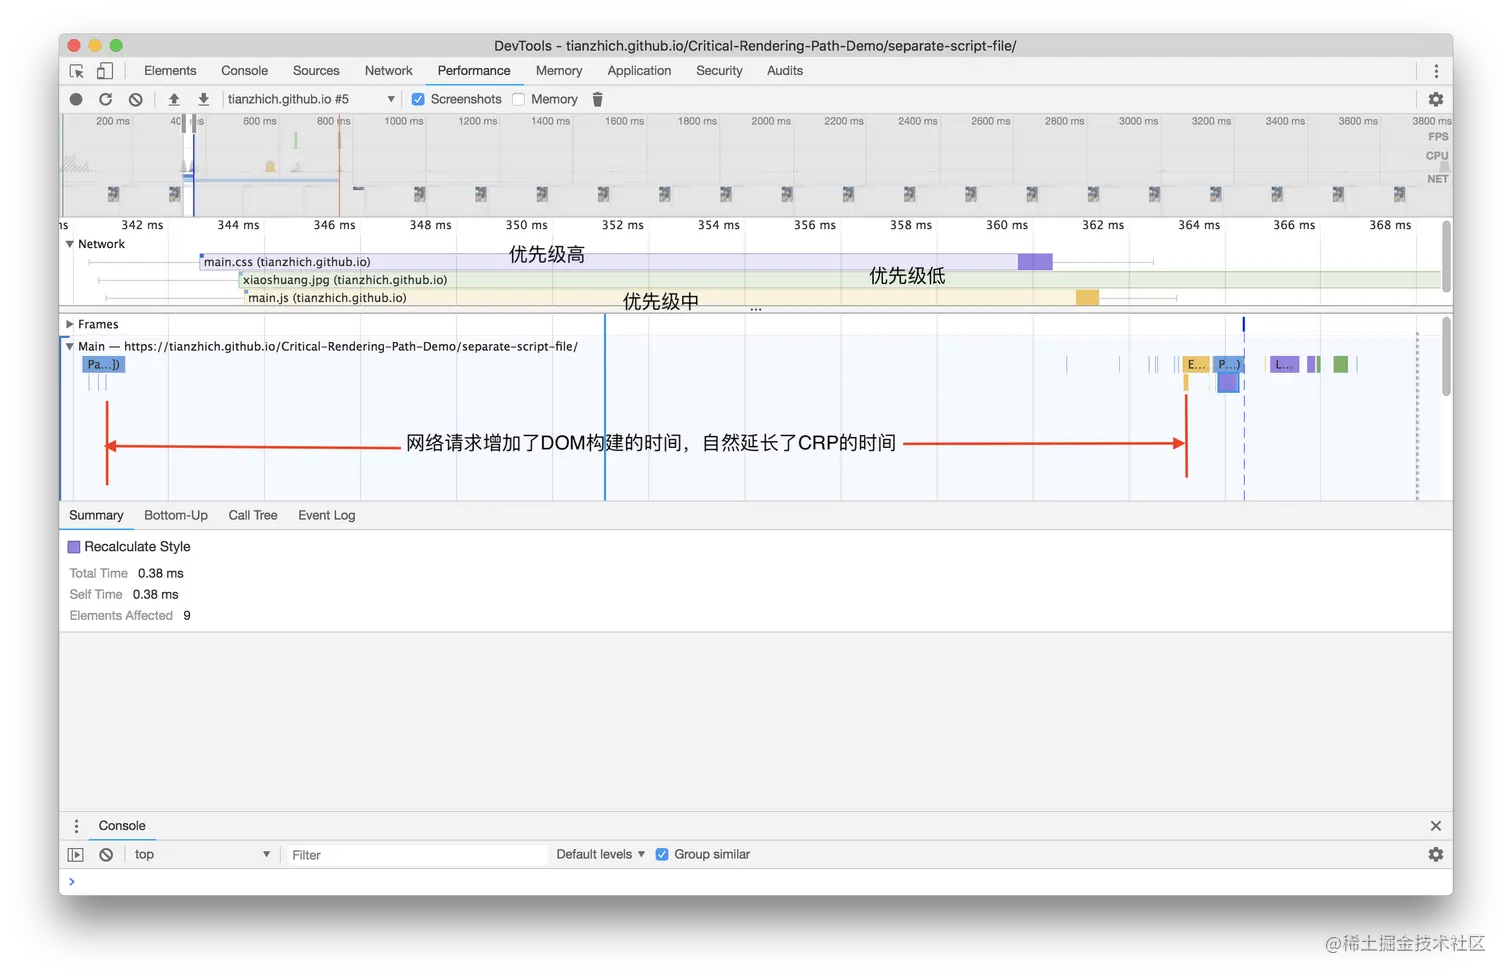This screenshot has height=980, width=1512.
Task: Save profile with download arrow
Action: pos(203,99)
